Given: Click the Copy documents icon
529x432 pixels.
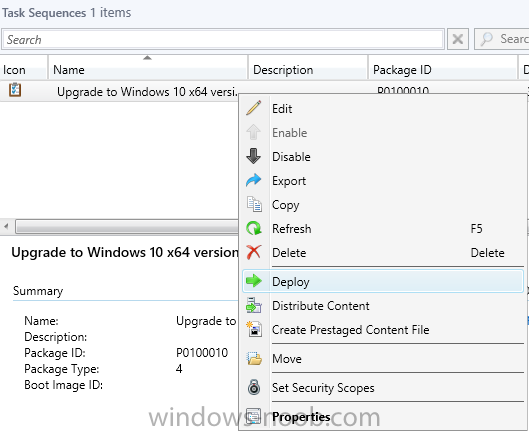Looking at the screenshot, I should pos(254,204).
